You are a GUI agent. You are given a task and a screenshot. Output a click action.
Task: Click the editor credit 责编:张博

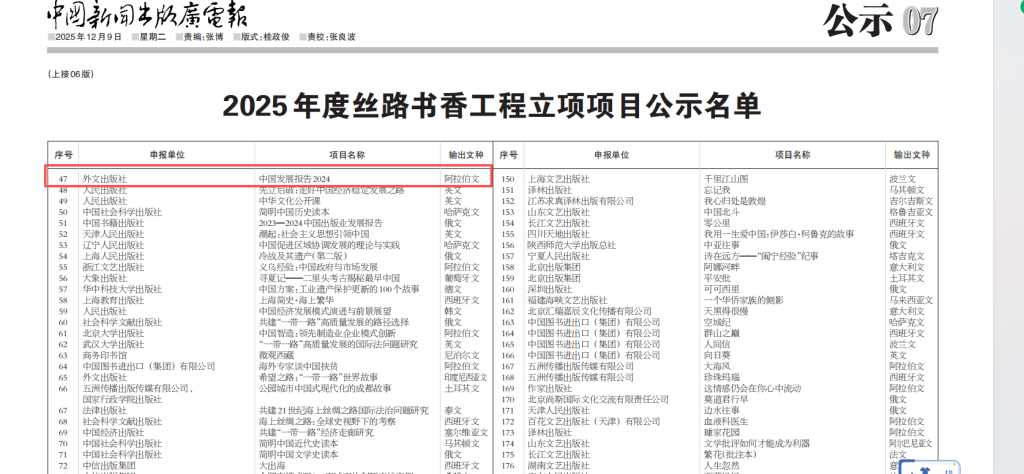coord(202,38)
